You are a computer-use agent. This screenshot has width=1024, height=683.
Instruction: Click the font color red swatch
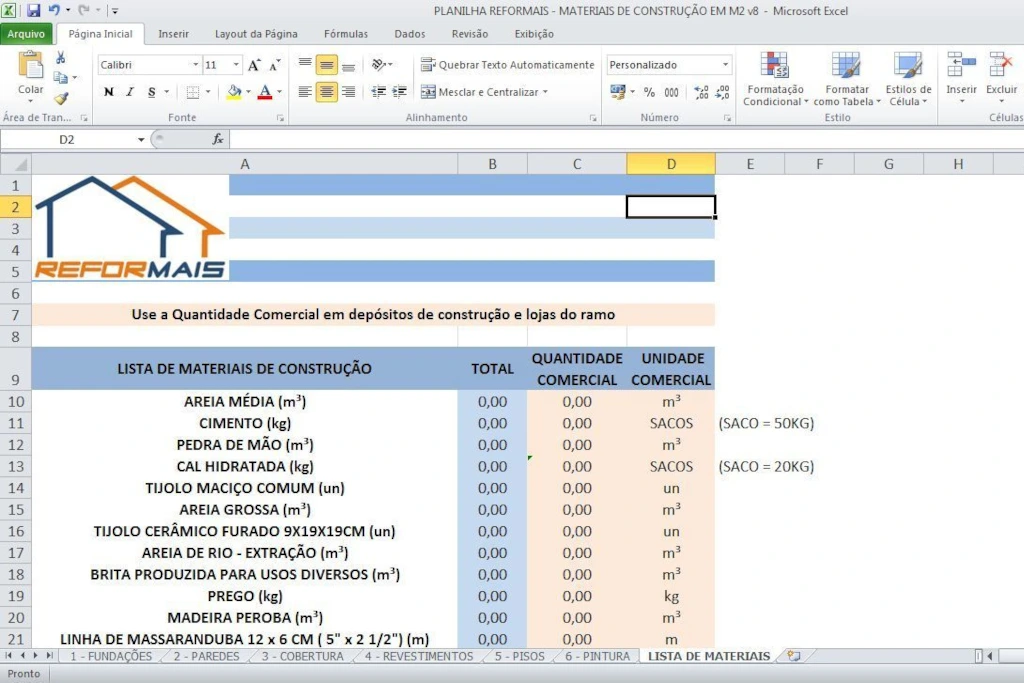263,92
